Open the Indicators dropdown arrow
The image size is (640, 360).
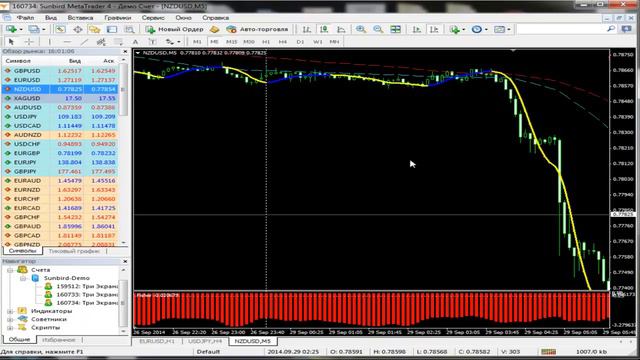click(x=464, y=29)
